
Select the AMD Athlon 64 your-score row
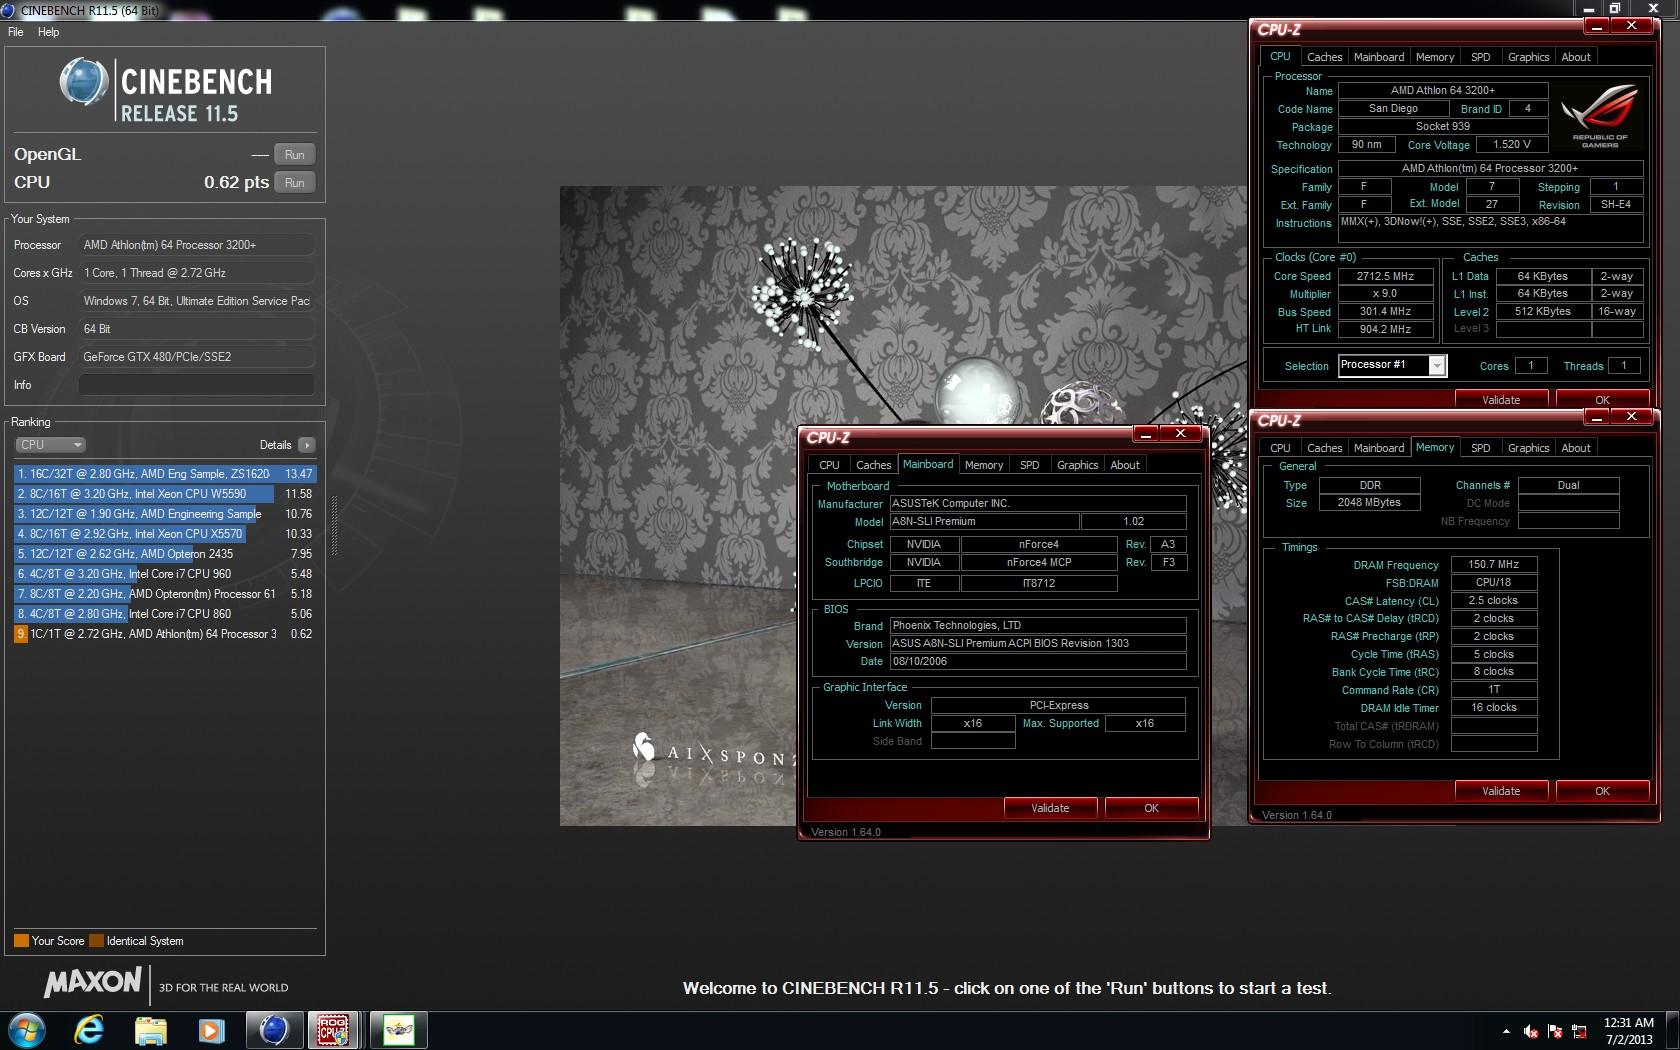[165, 634]
